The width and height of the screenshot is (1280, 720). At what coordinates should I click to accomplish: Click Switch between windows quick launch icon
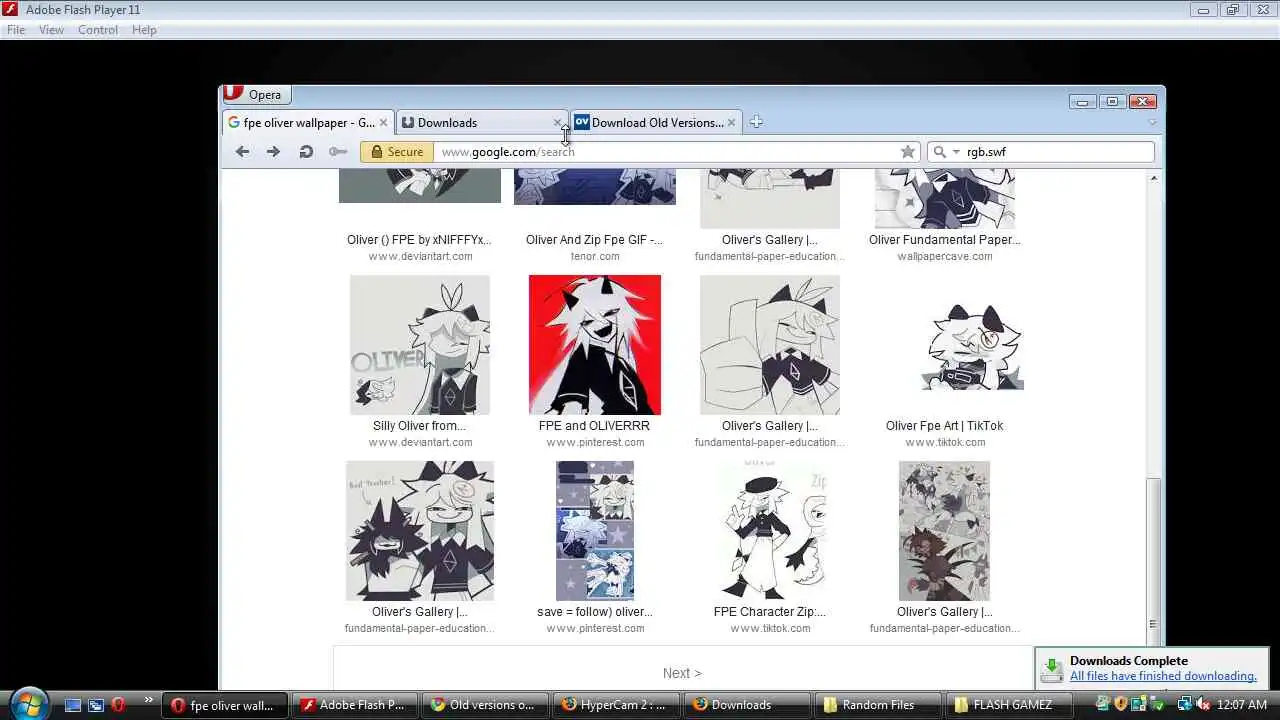tap(96, 705)
